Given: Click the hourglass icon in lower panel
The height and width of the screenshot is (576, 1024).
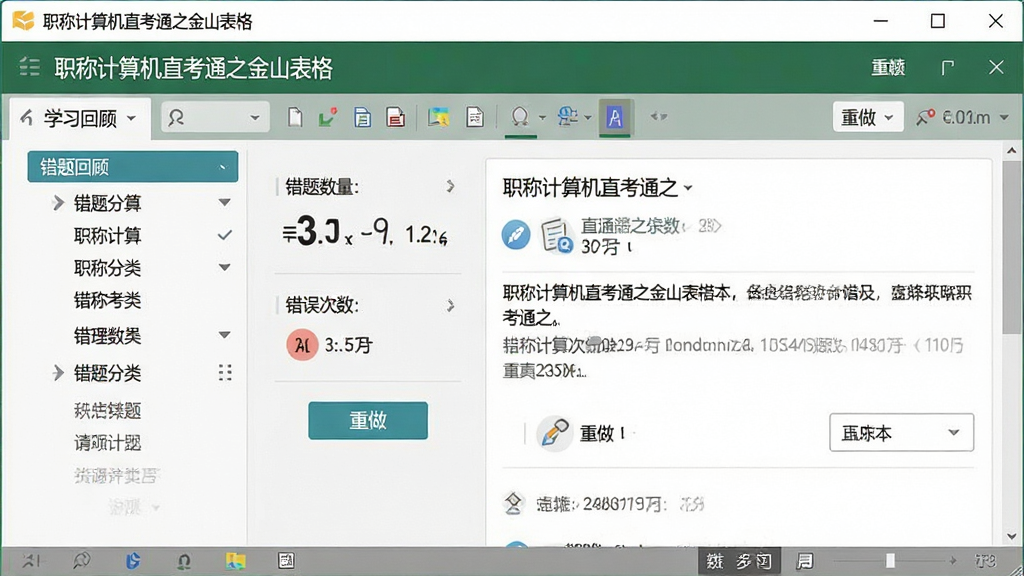Looking at the screenshot, I should tap(514, 504).
